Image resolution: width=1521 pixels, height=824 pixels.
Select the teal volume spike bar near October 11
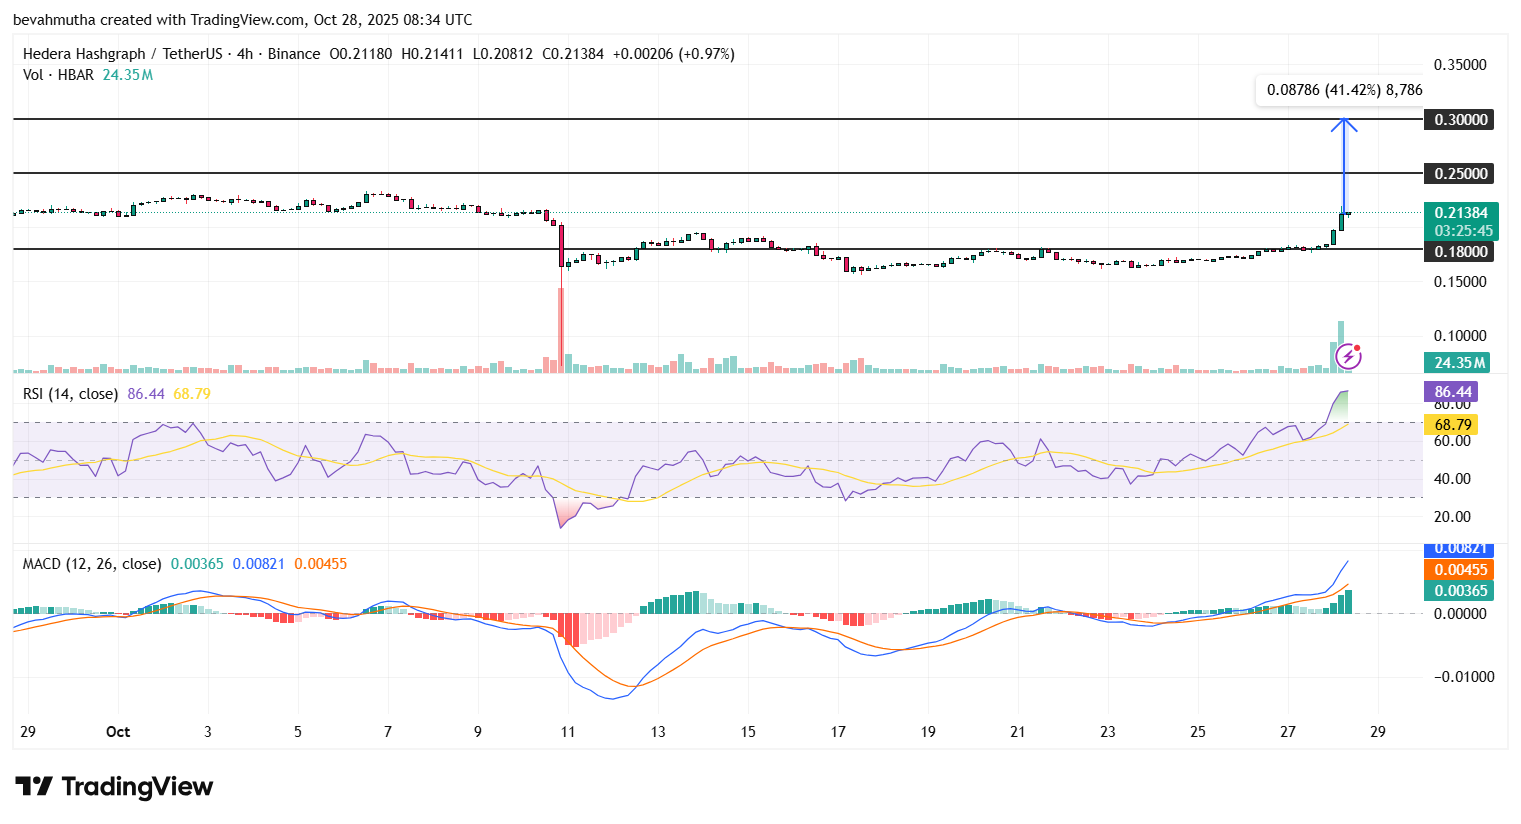[x=568, y=362]
